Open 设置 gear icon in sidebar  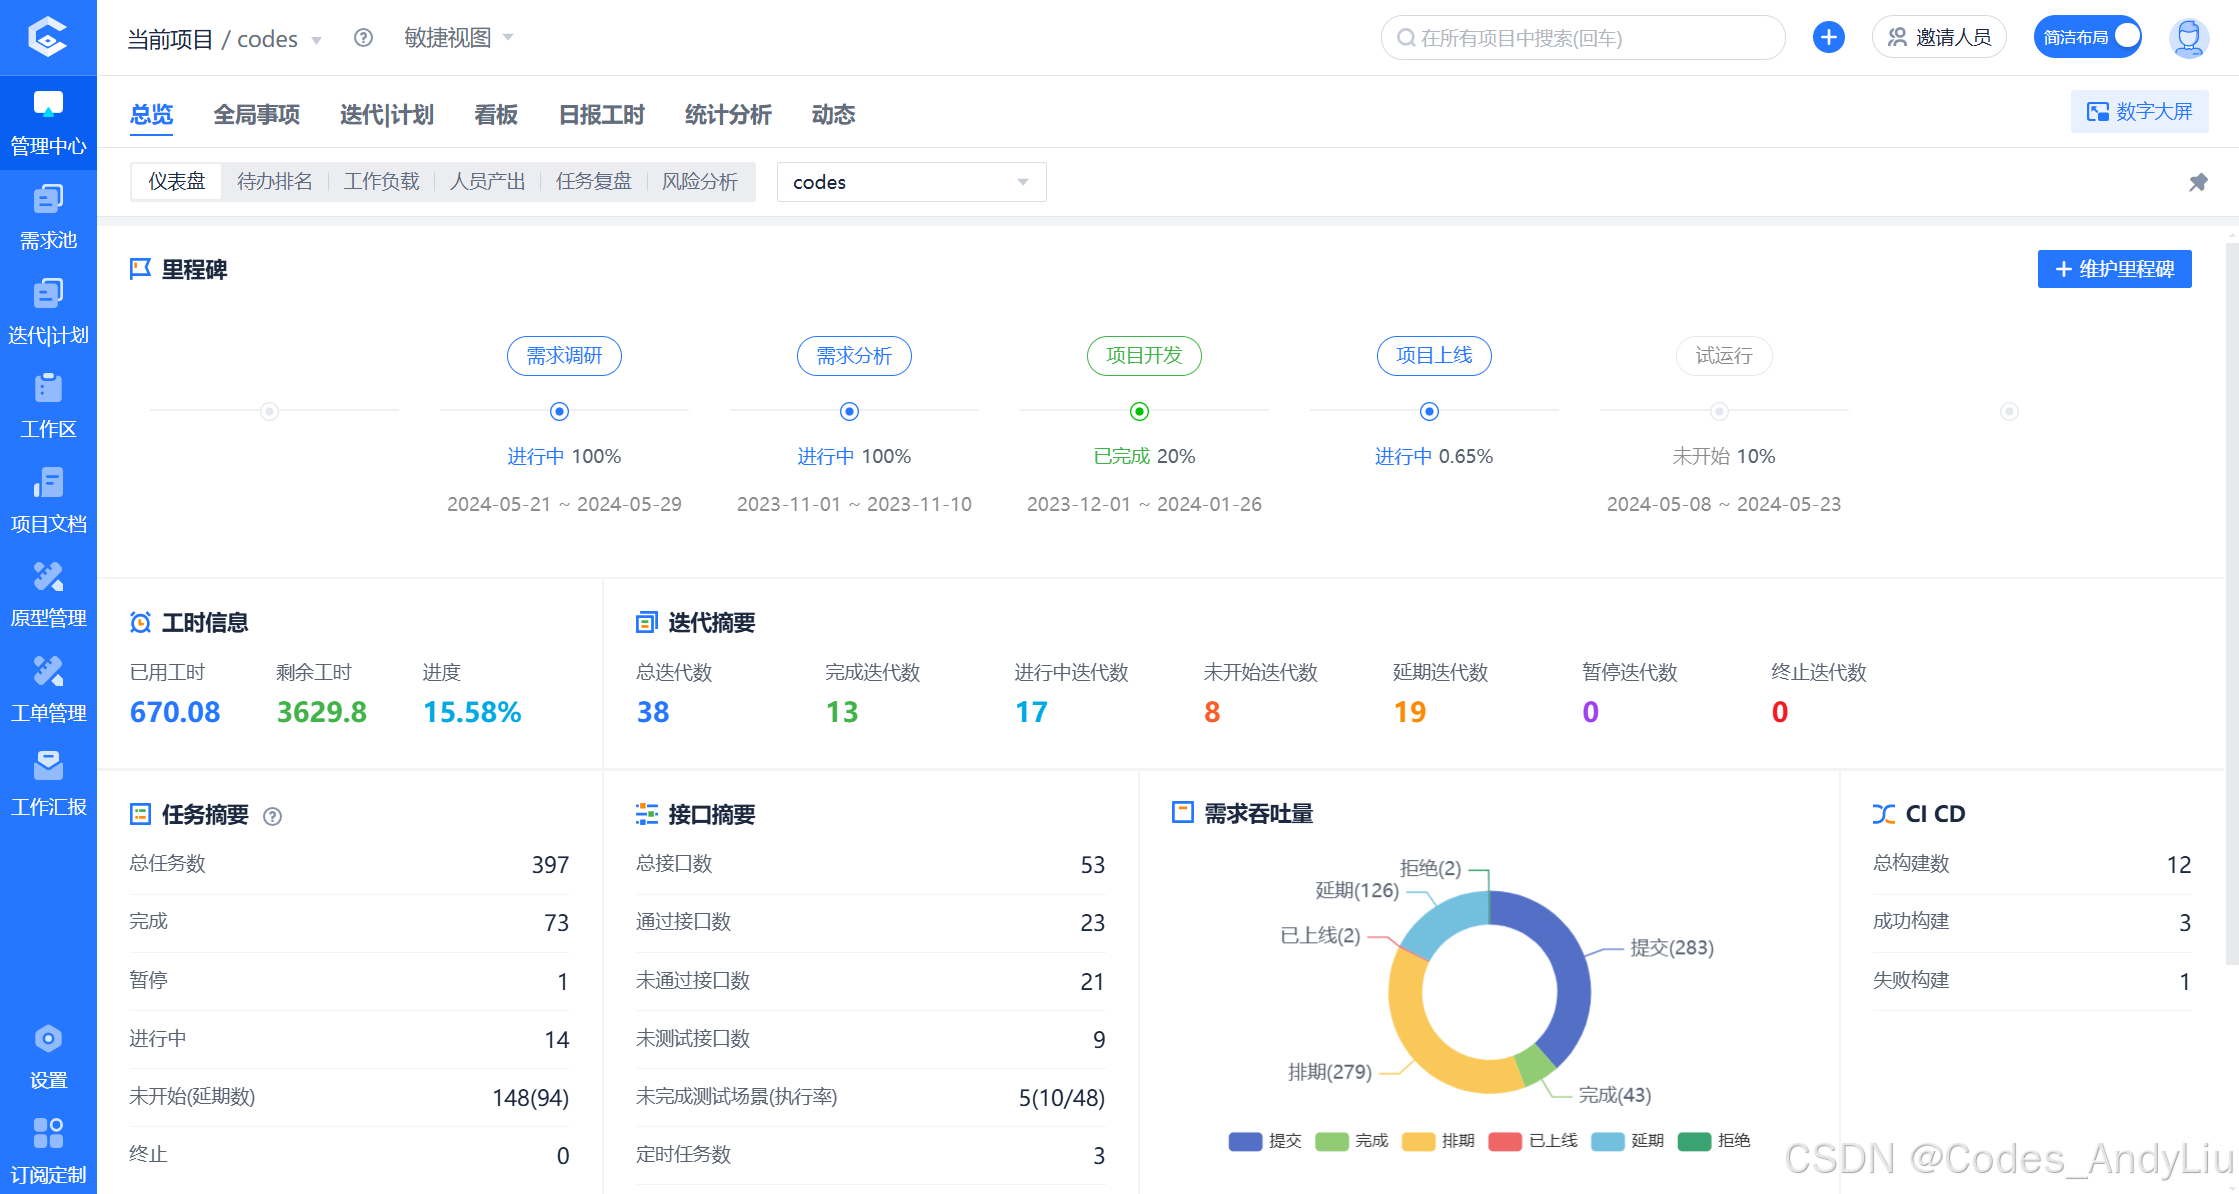[48, 1040]
